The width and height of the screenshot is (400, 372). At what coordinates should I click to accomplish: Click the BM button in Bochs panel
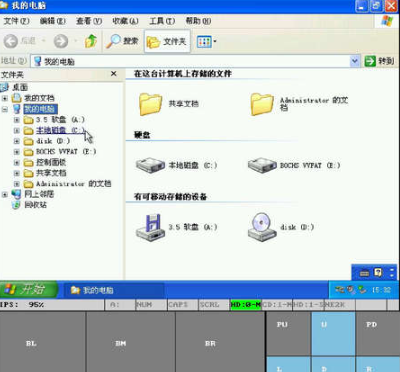(x=131, y=342)
